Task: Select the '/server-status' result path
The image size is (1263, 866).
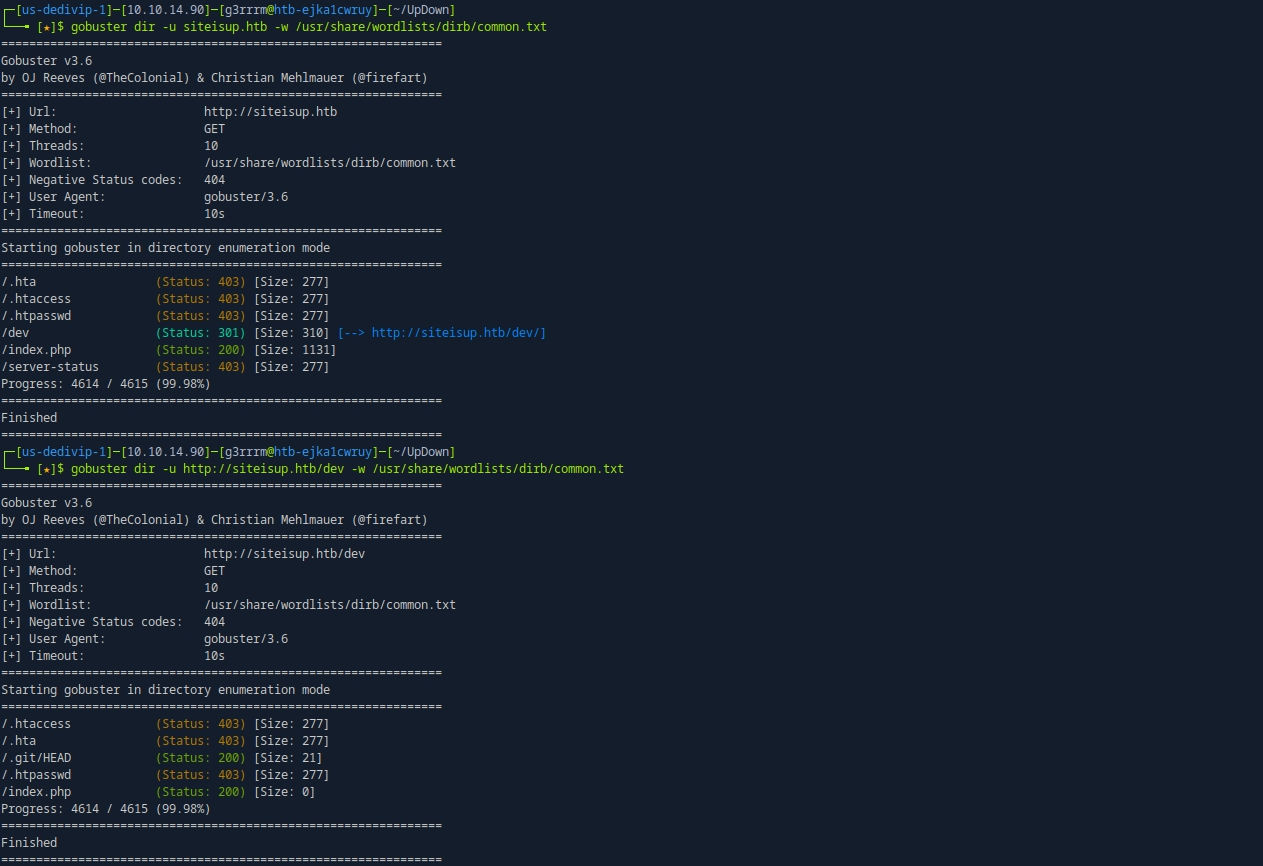Action: coord(50,367)
